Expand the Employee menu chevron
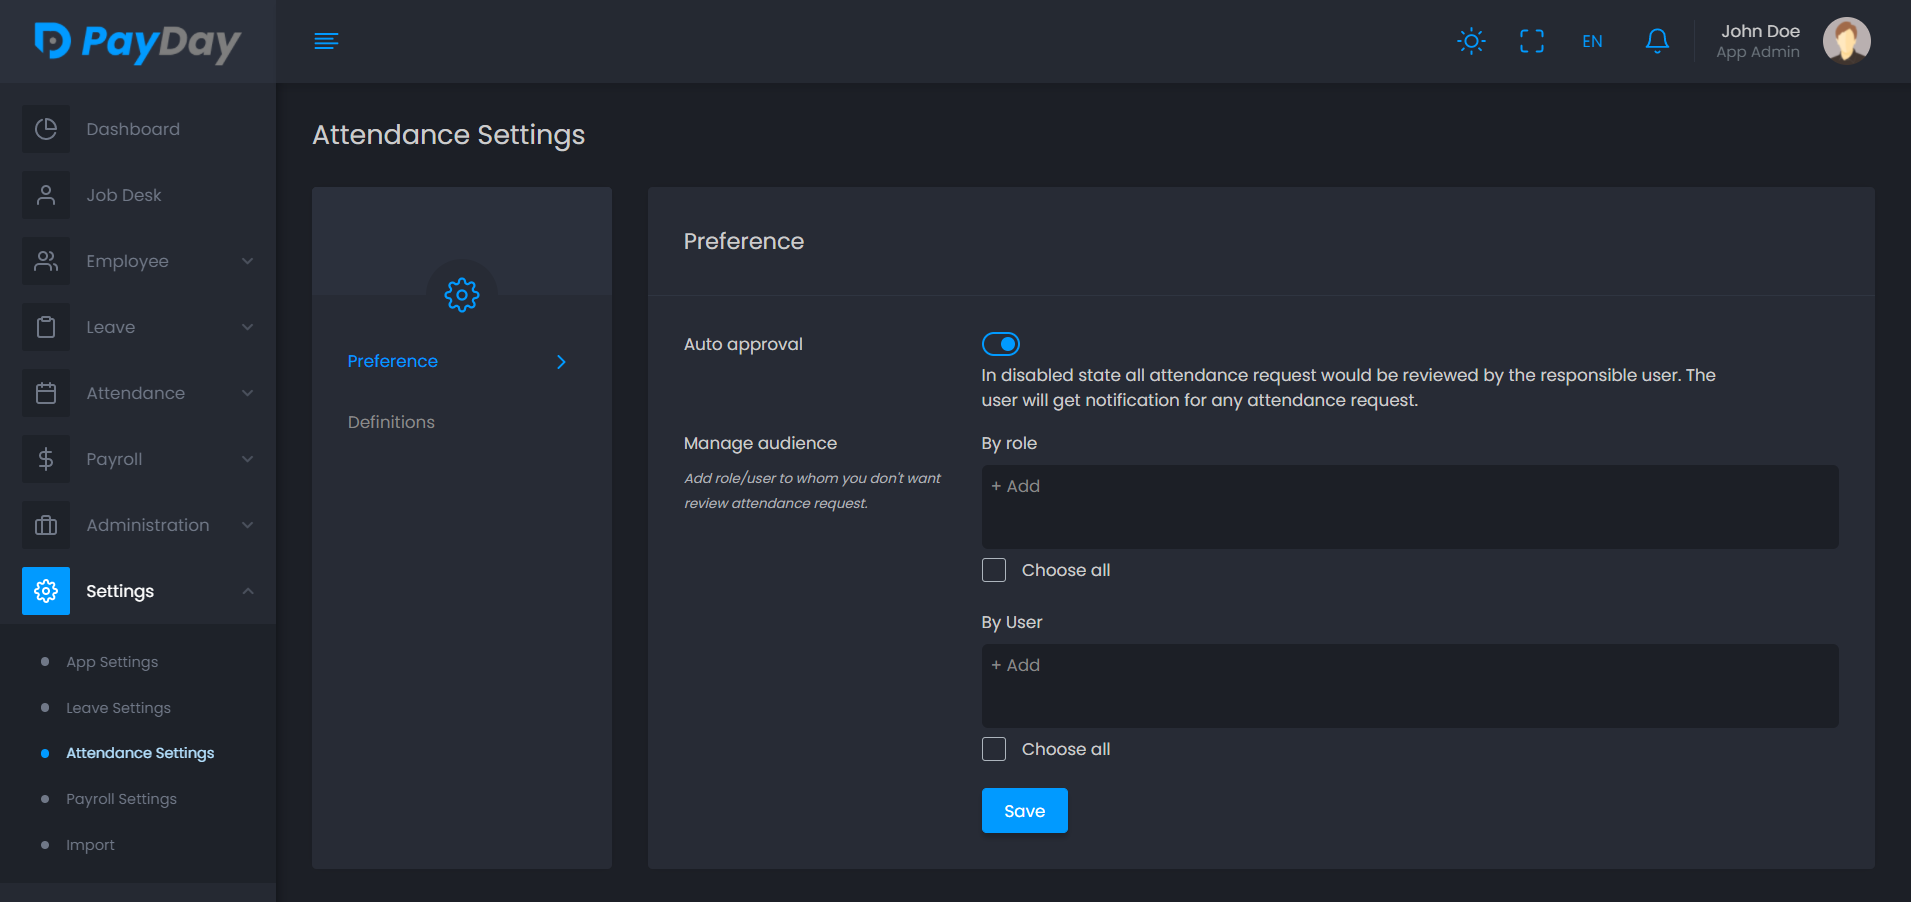Image resolution: width=1911 pixels, height=902 pixels. tap(247, 261)
